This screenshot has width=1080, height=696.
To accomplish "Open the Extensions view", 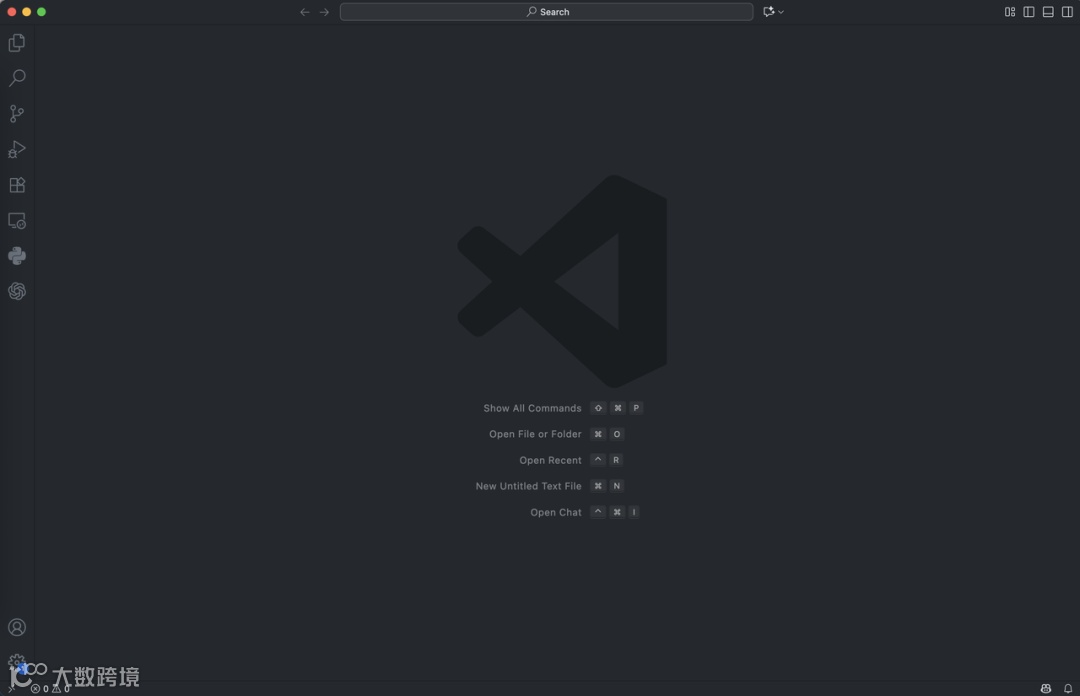I will tap(17, 185).
